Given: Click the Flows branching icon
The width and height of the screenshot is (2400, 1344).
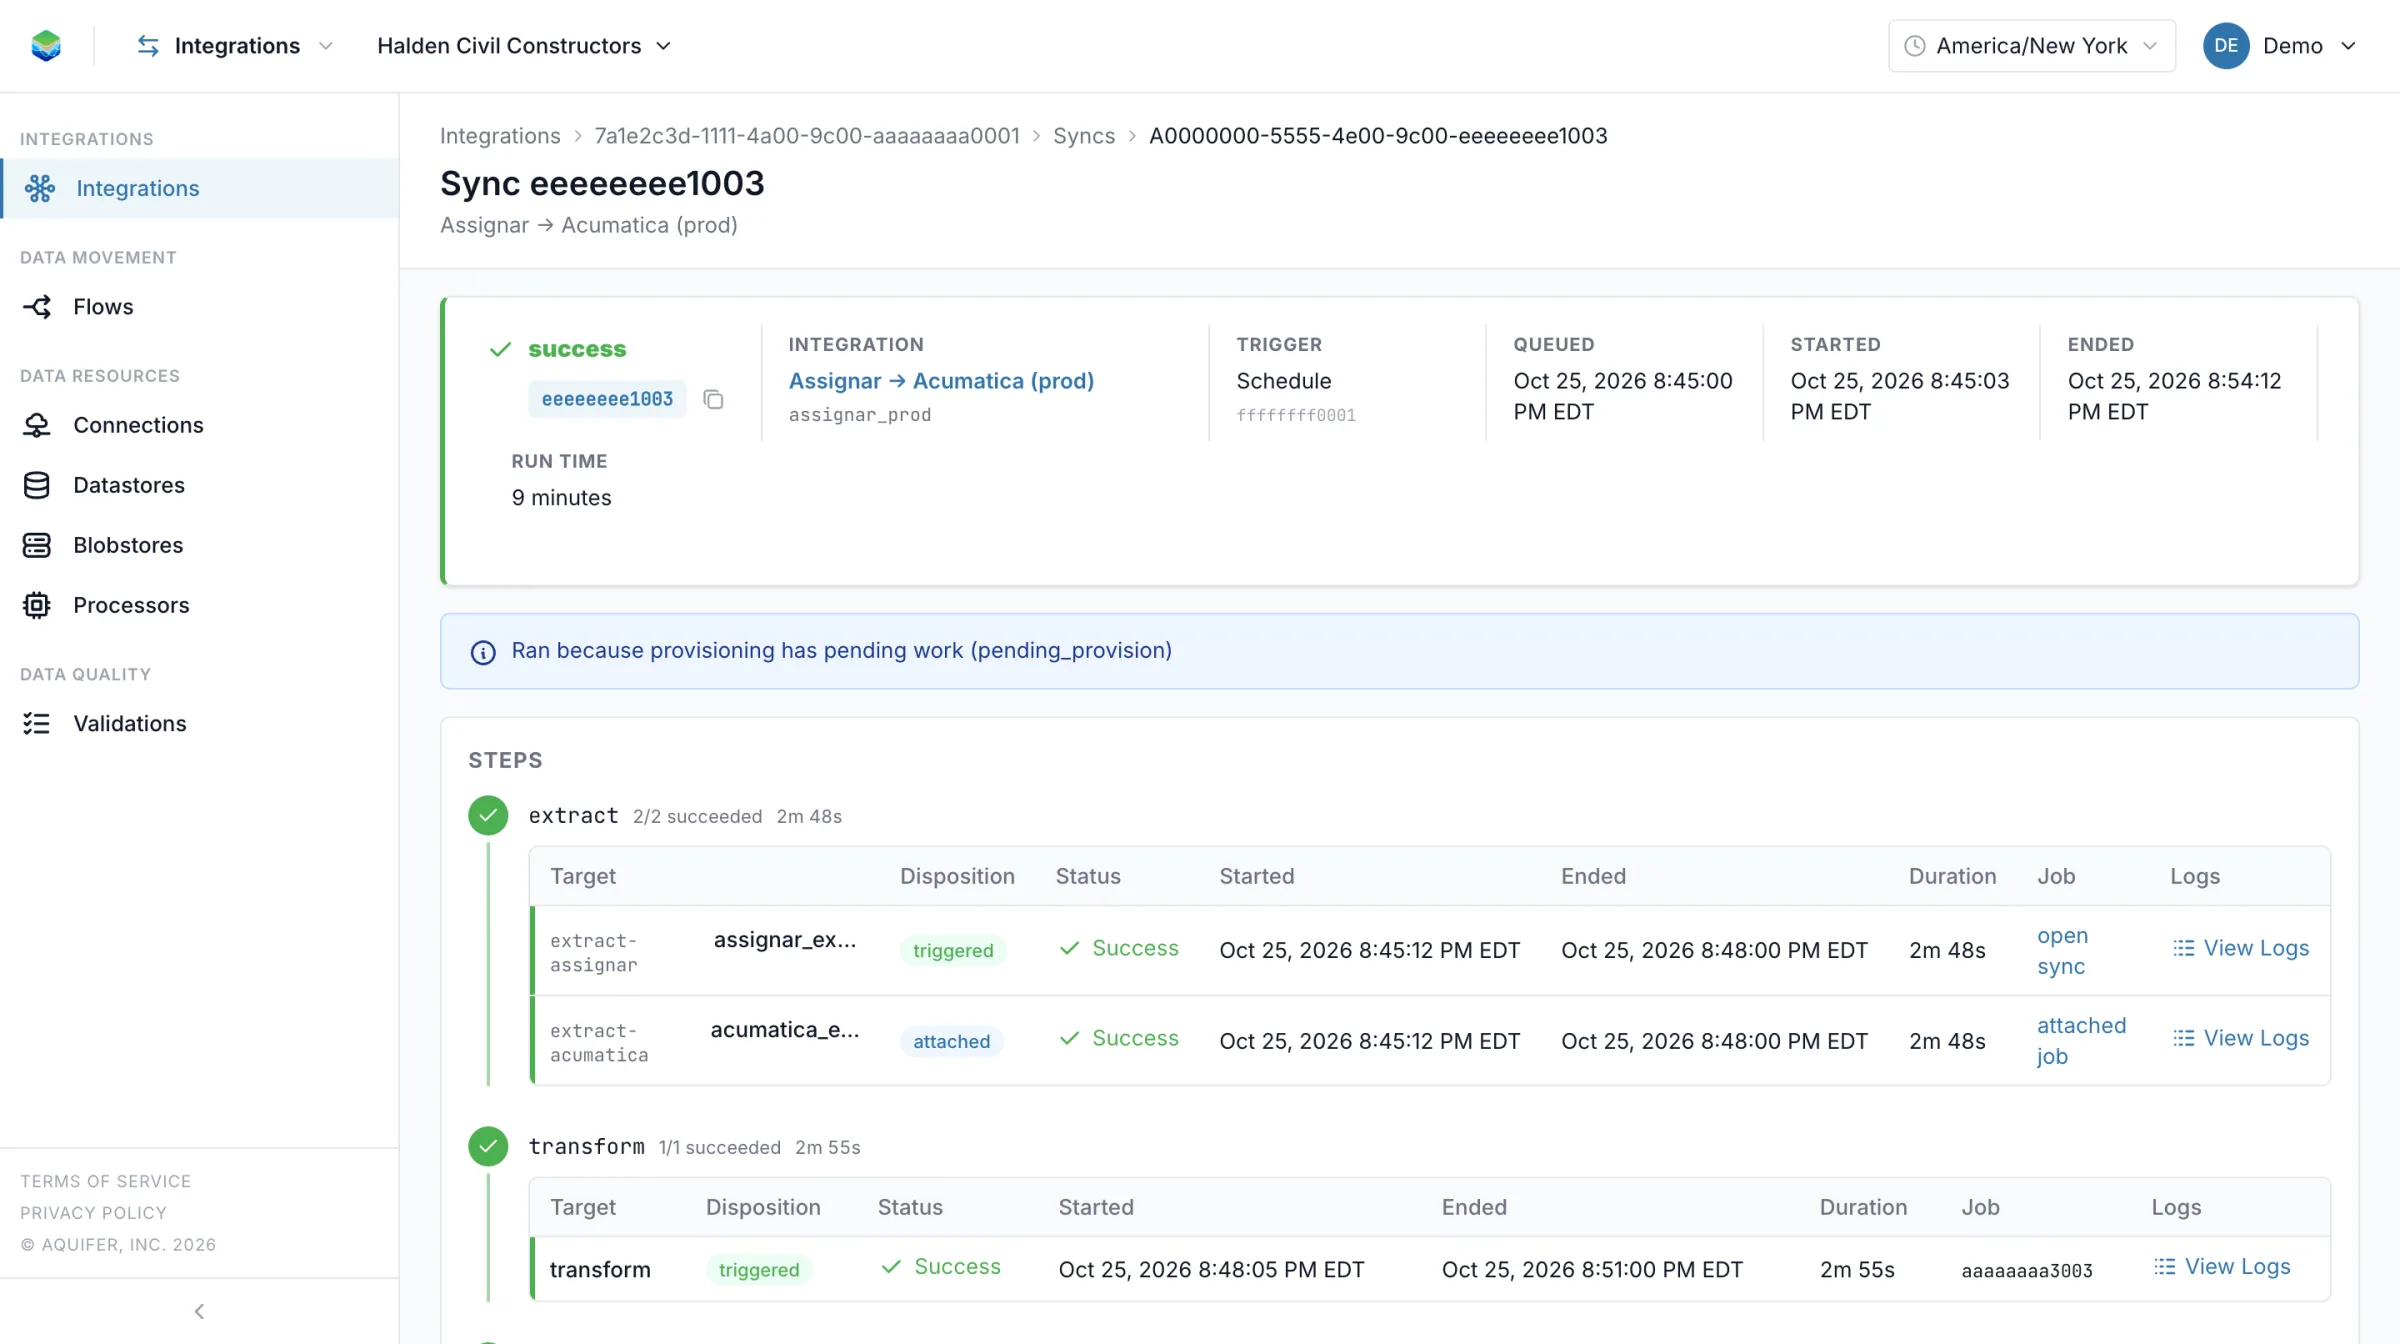Looking at the screenshot, I should tap(37, 307).
